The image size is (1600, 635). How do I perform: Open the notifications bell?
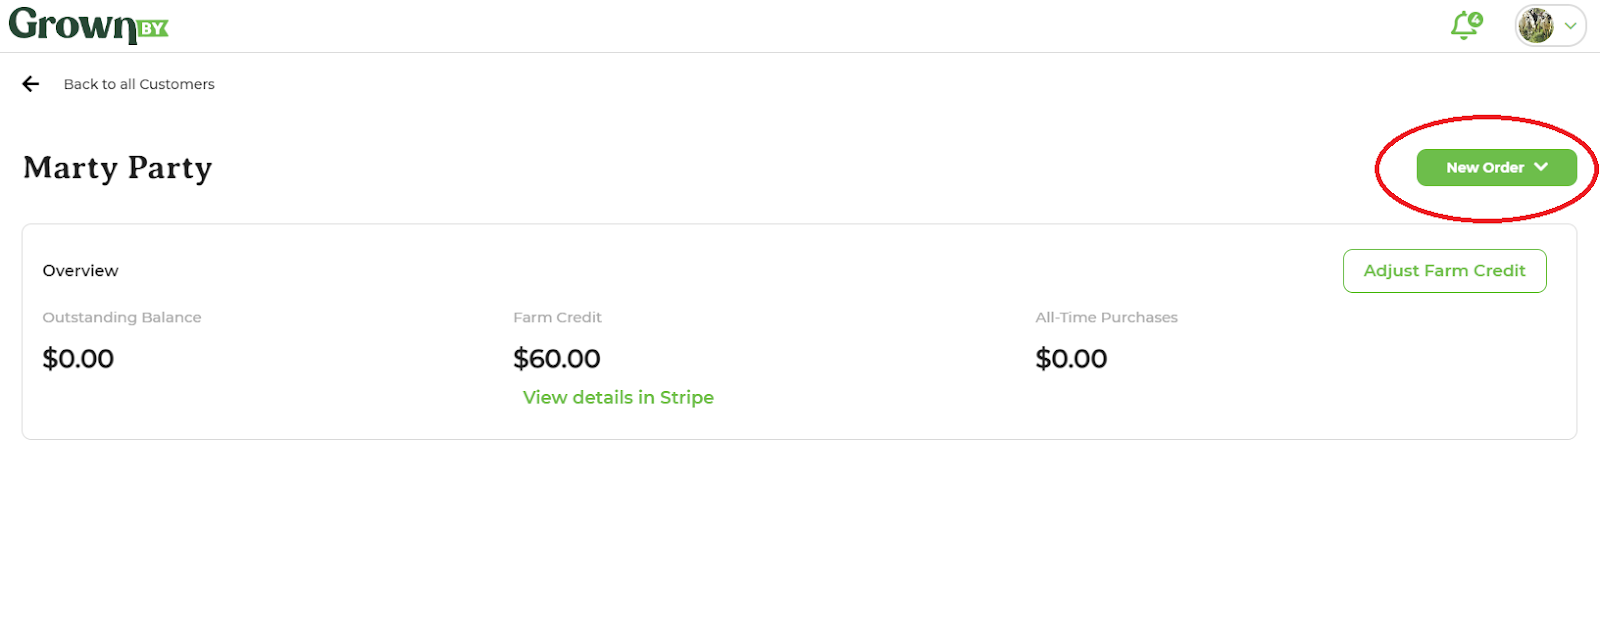coord(1466,25)
